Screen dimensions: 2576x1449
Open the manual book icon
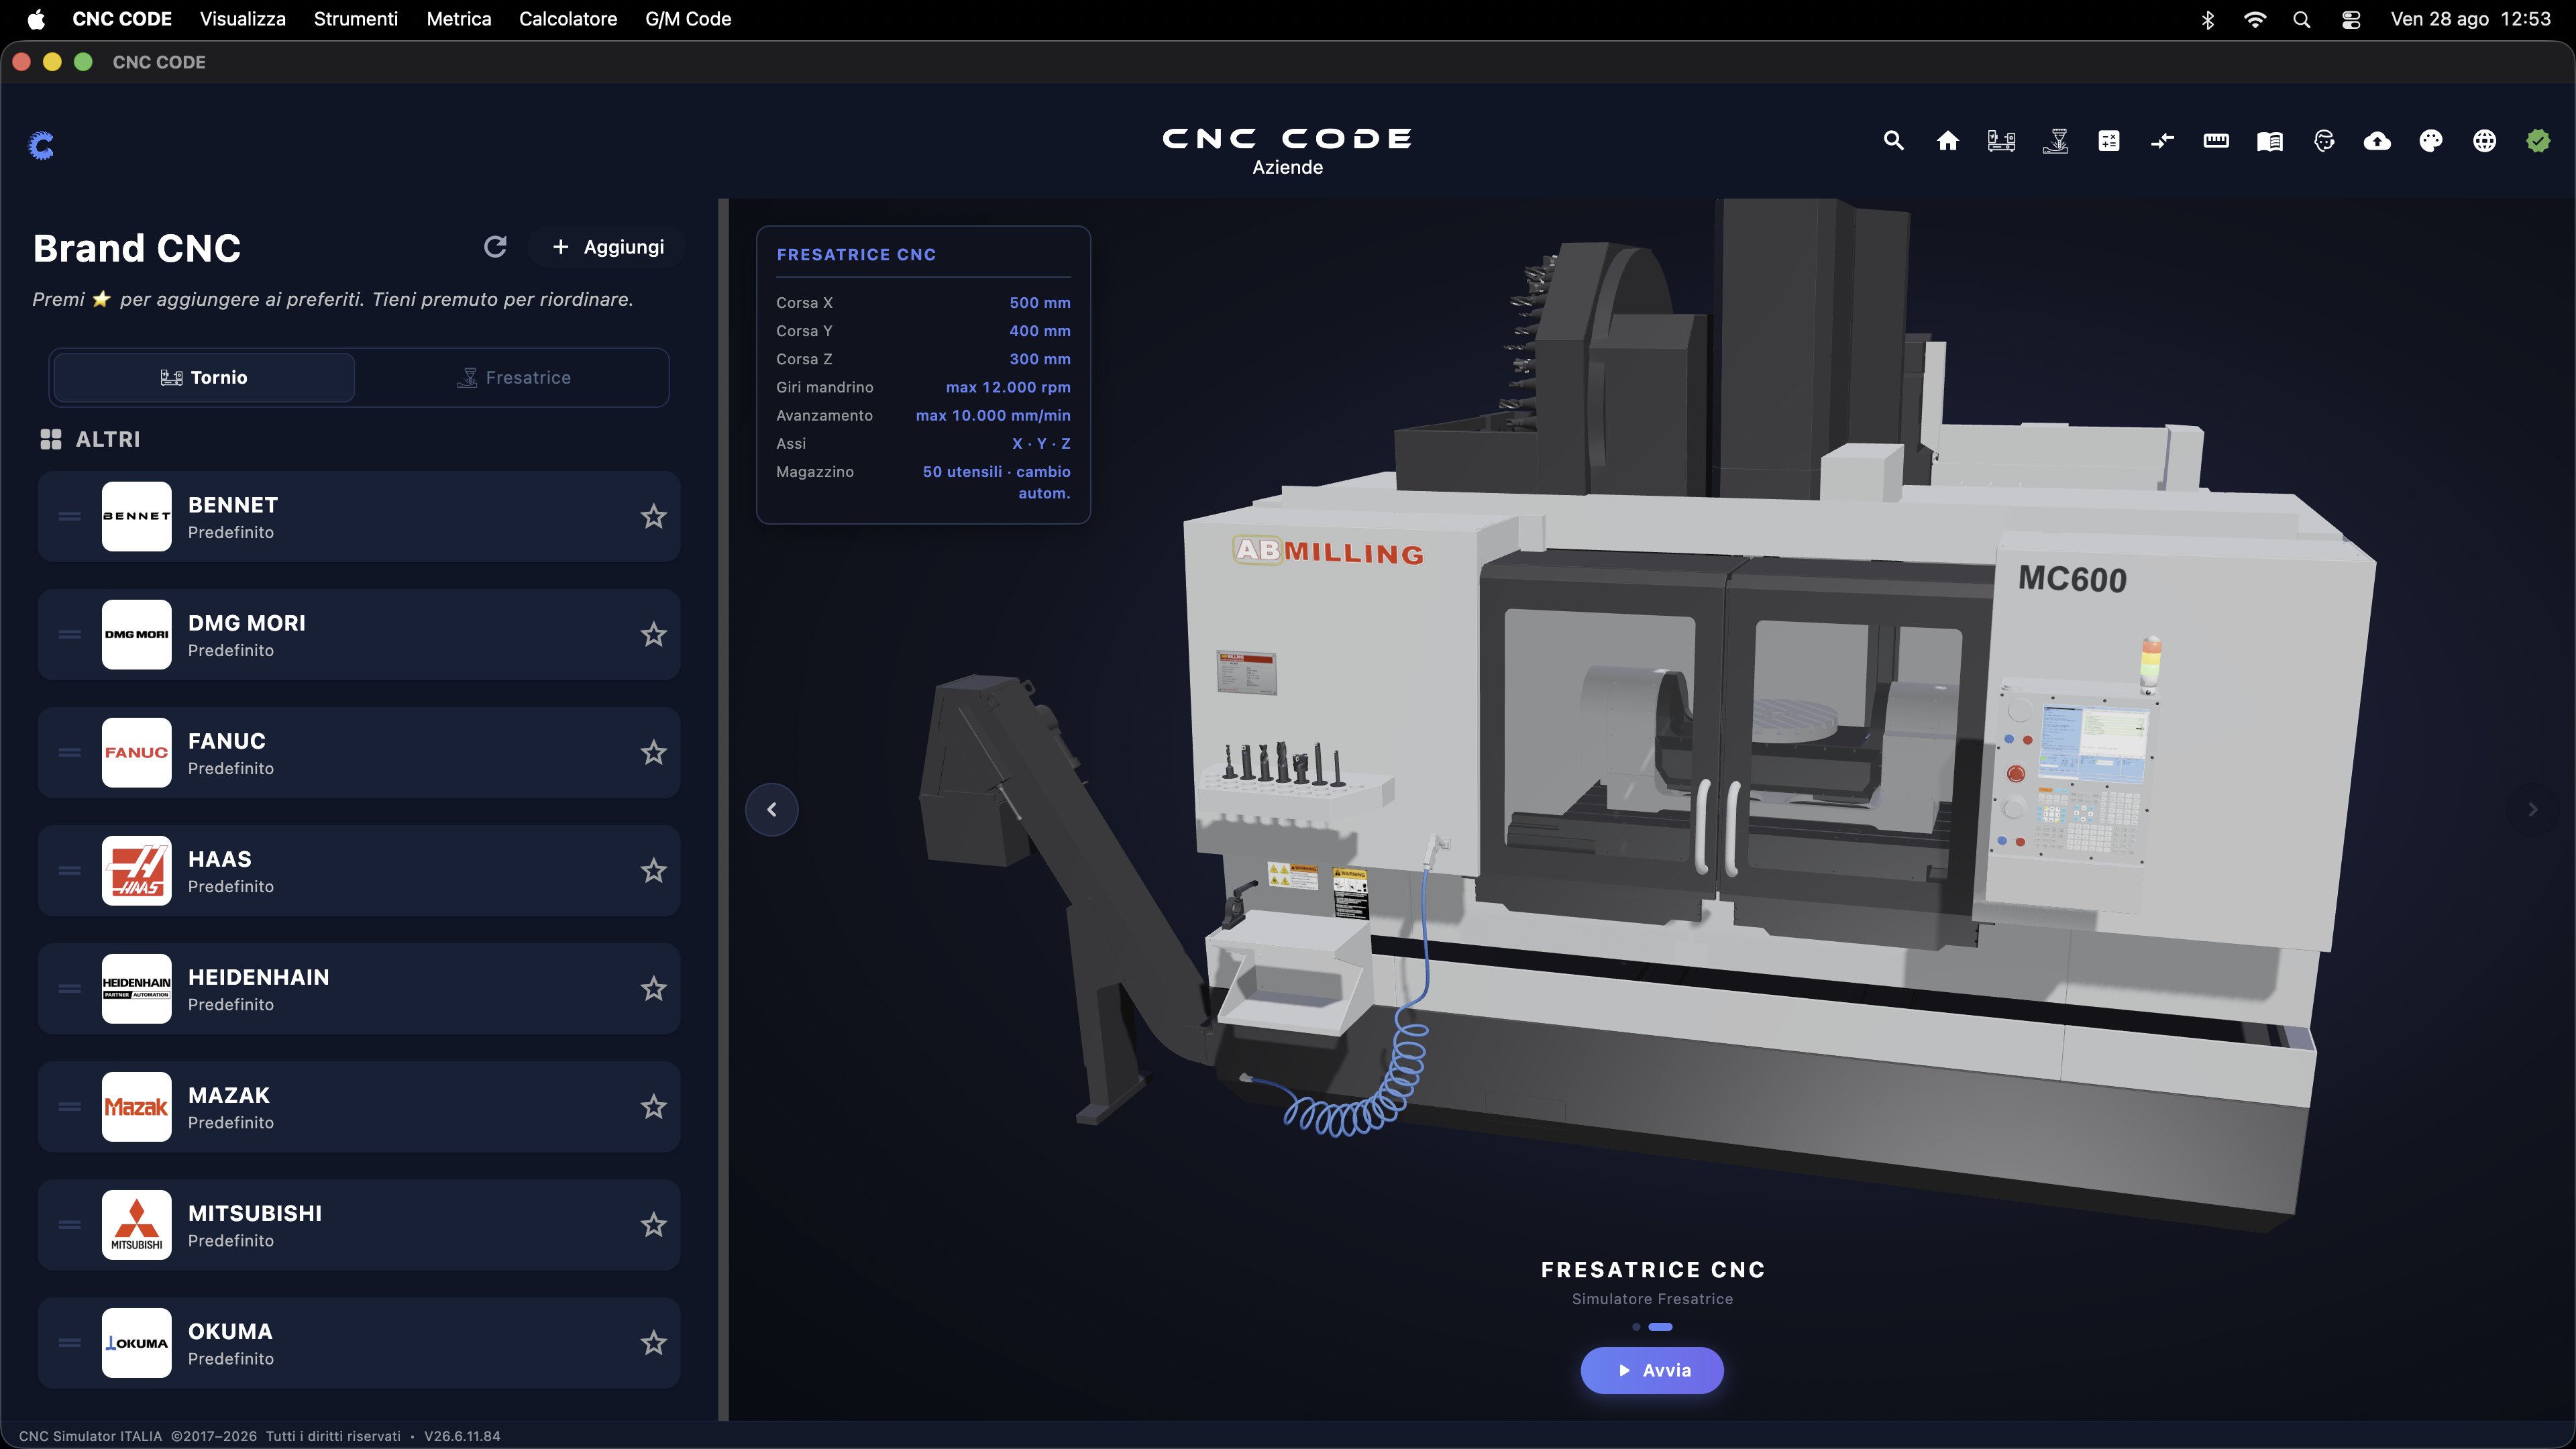pos(2270,141)
